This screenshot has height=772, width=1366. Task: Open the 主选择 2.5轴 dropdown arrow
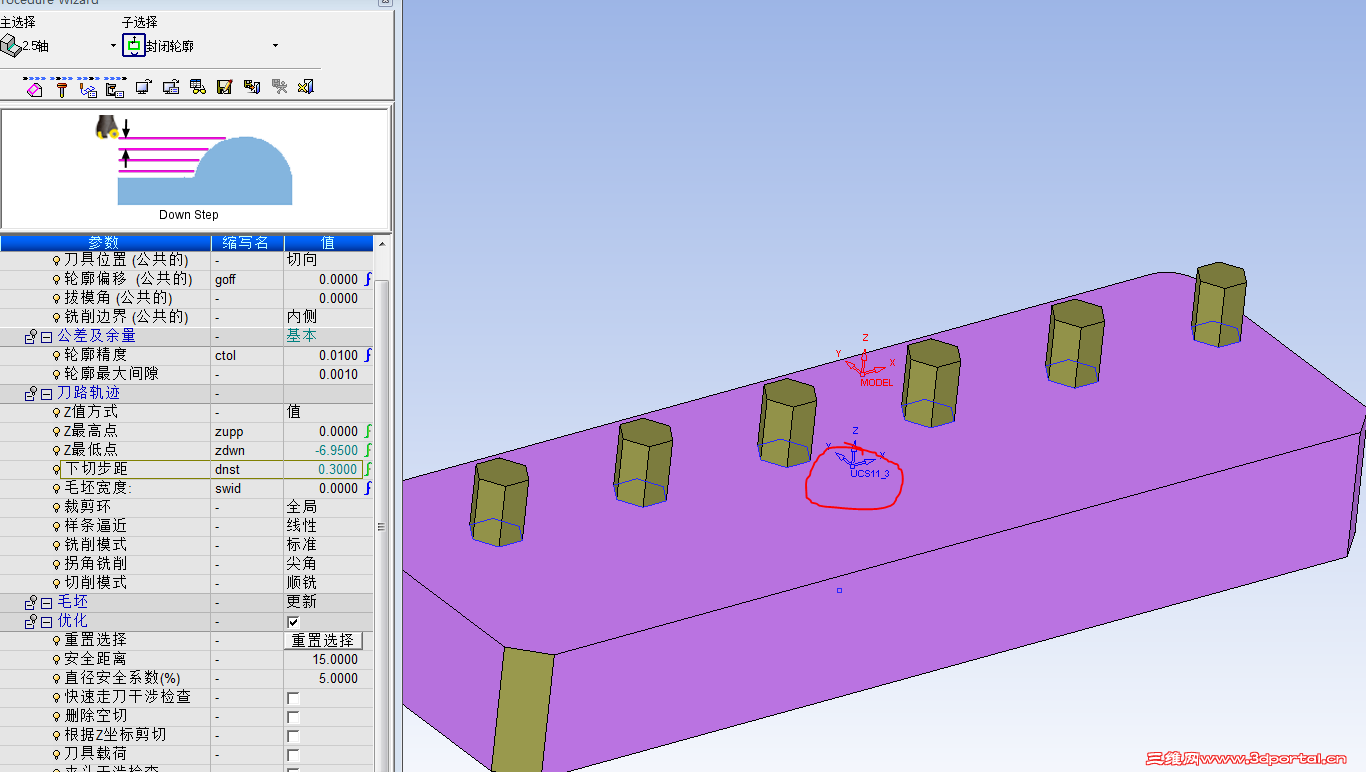click(113, 46)
